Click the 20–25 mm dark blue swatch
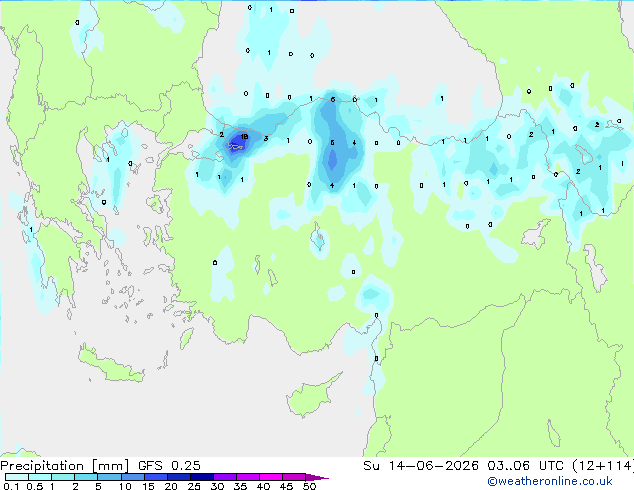 point(178,477)
